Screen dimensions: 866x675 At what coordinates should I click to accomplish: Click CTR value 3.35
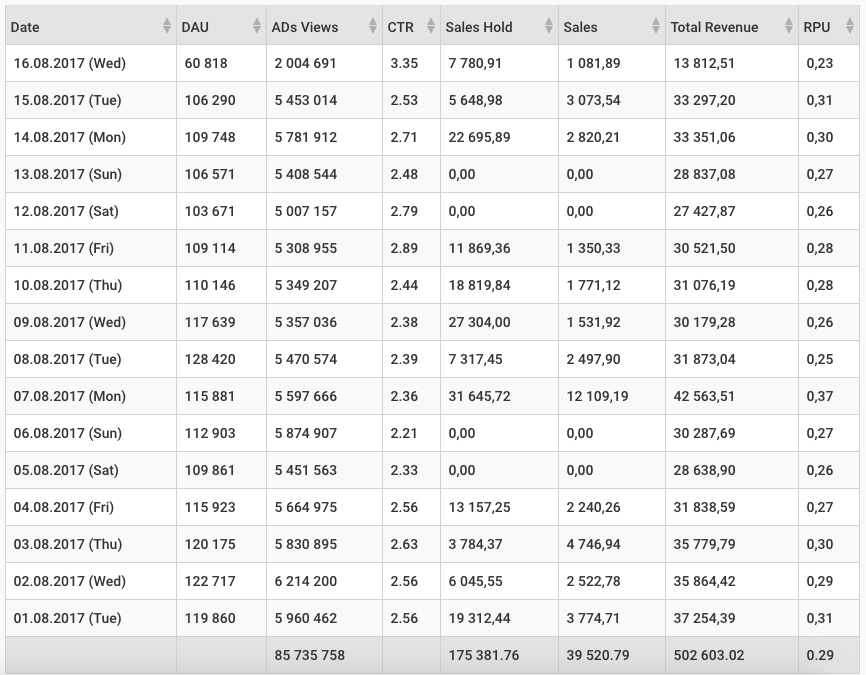tap(403, 63)
